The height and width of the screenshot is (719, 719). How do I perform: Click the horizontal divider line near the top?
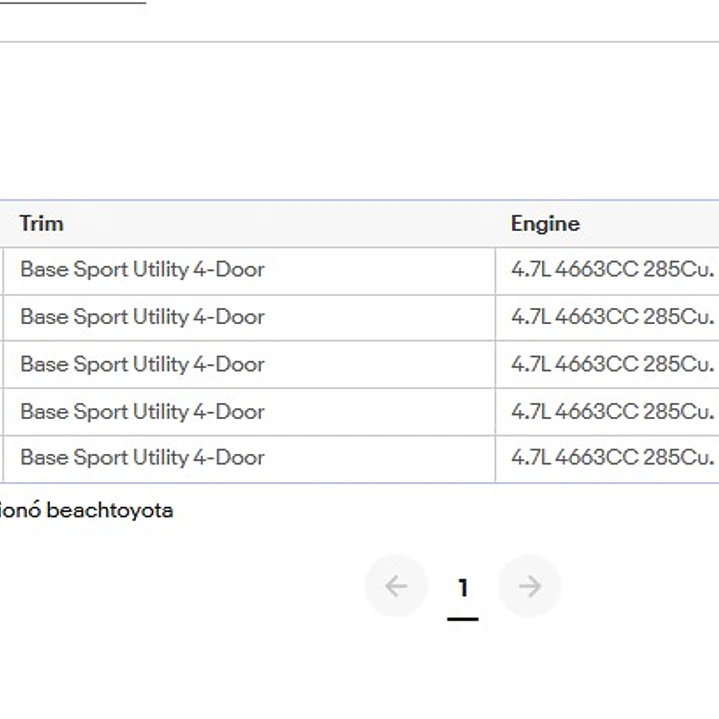(360, 42)
